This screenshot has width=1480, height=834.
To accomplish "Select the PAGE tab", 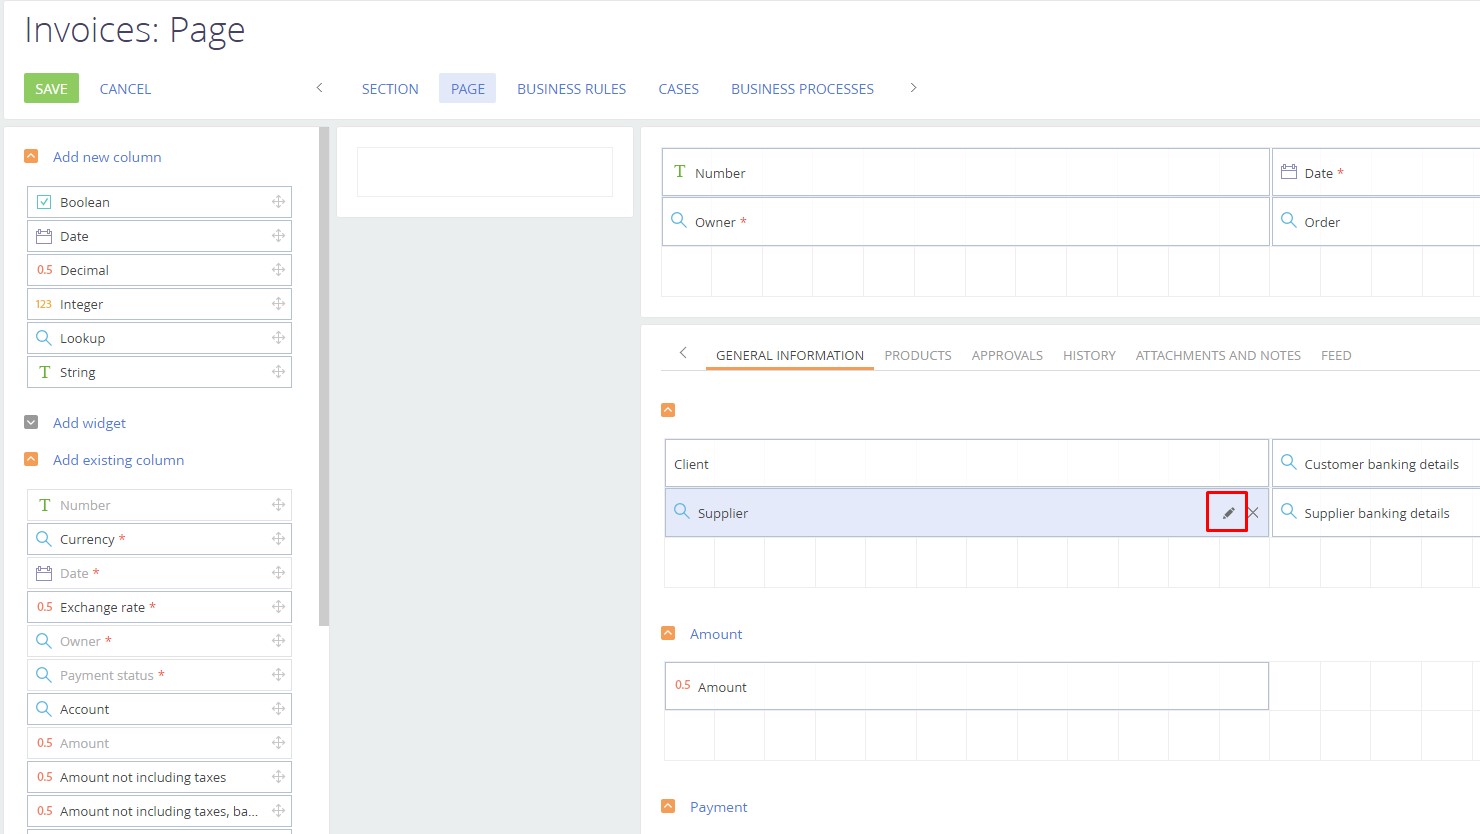I will [467, 89].
